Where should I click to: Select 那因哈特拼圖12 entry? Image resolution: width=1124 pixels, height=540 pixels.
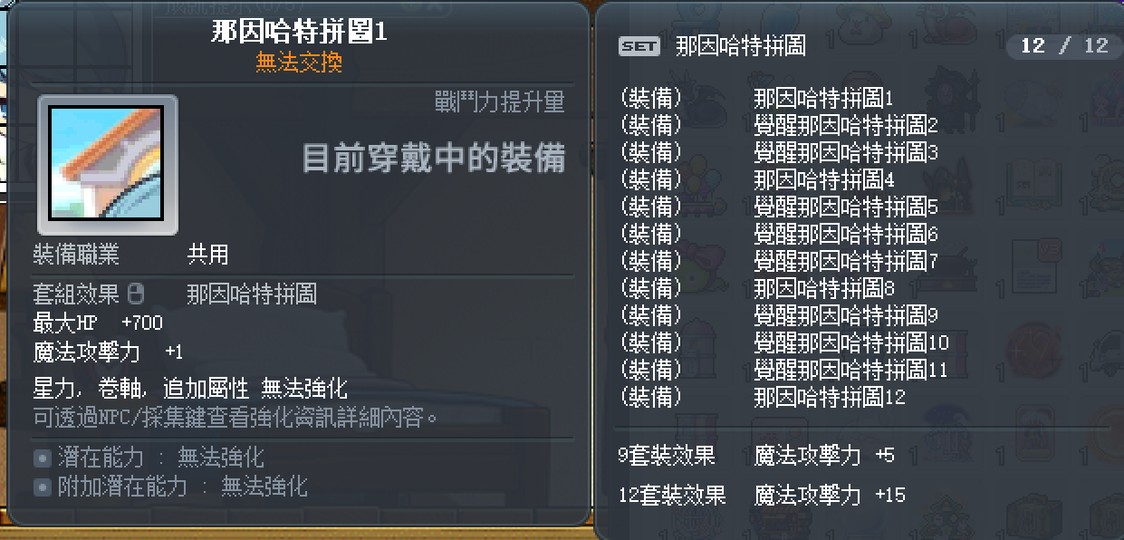(829, 397)
